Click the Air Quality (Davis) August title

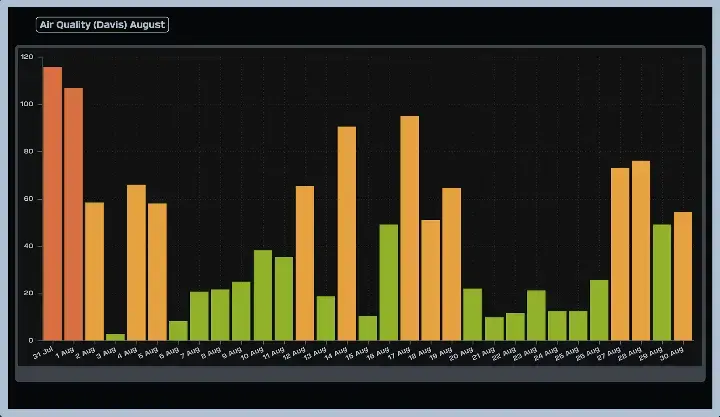(102, 24)
